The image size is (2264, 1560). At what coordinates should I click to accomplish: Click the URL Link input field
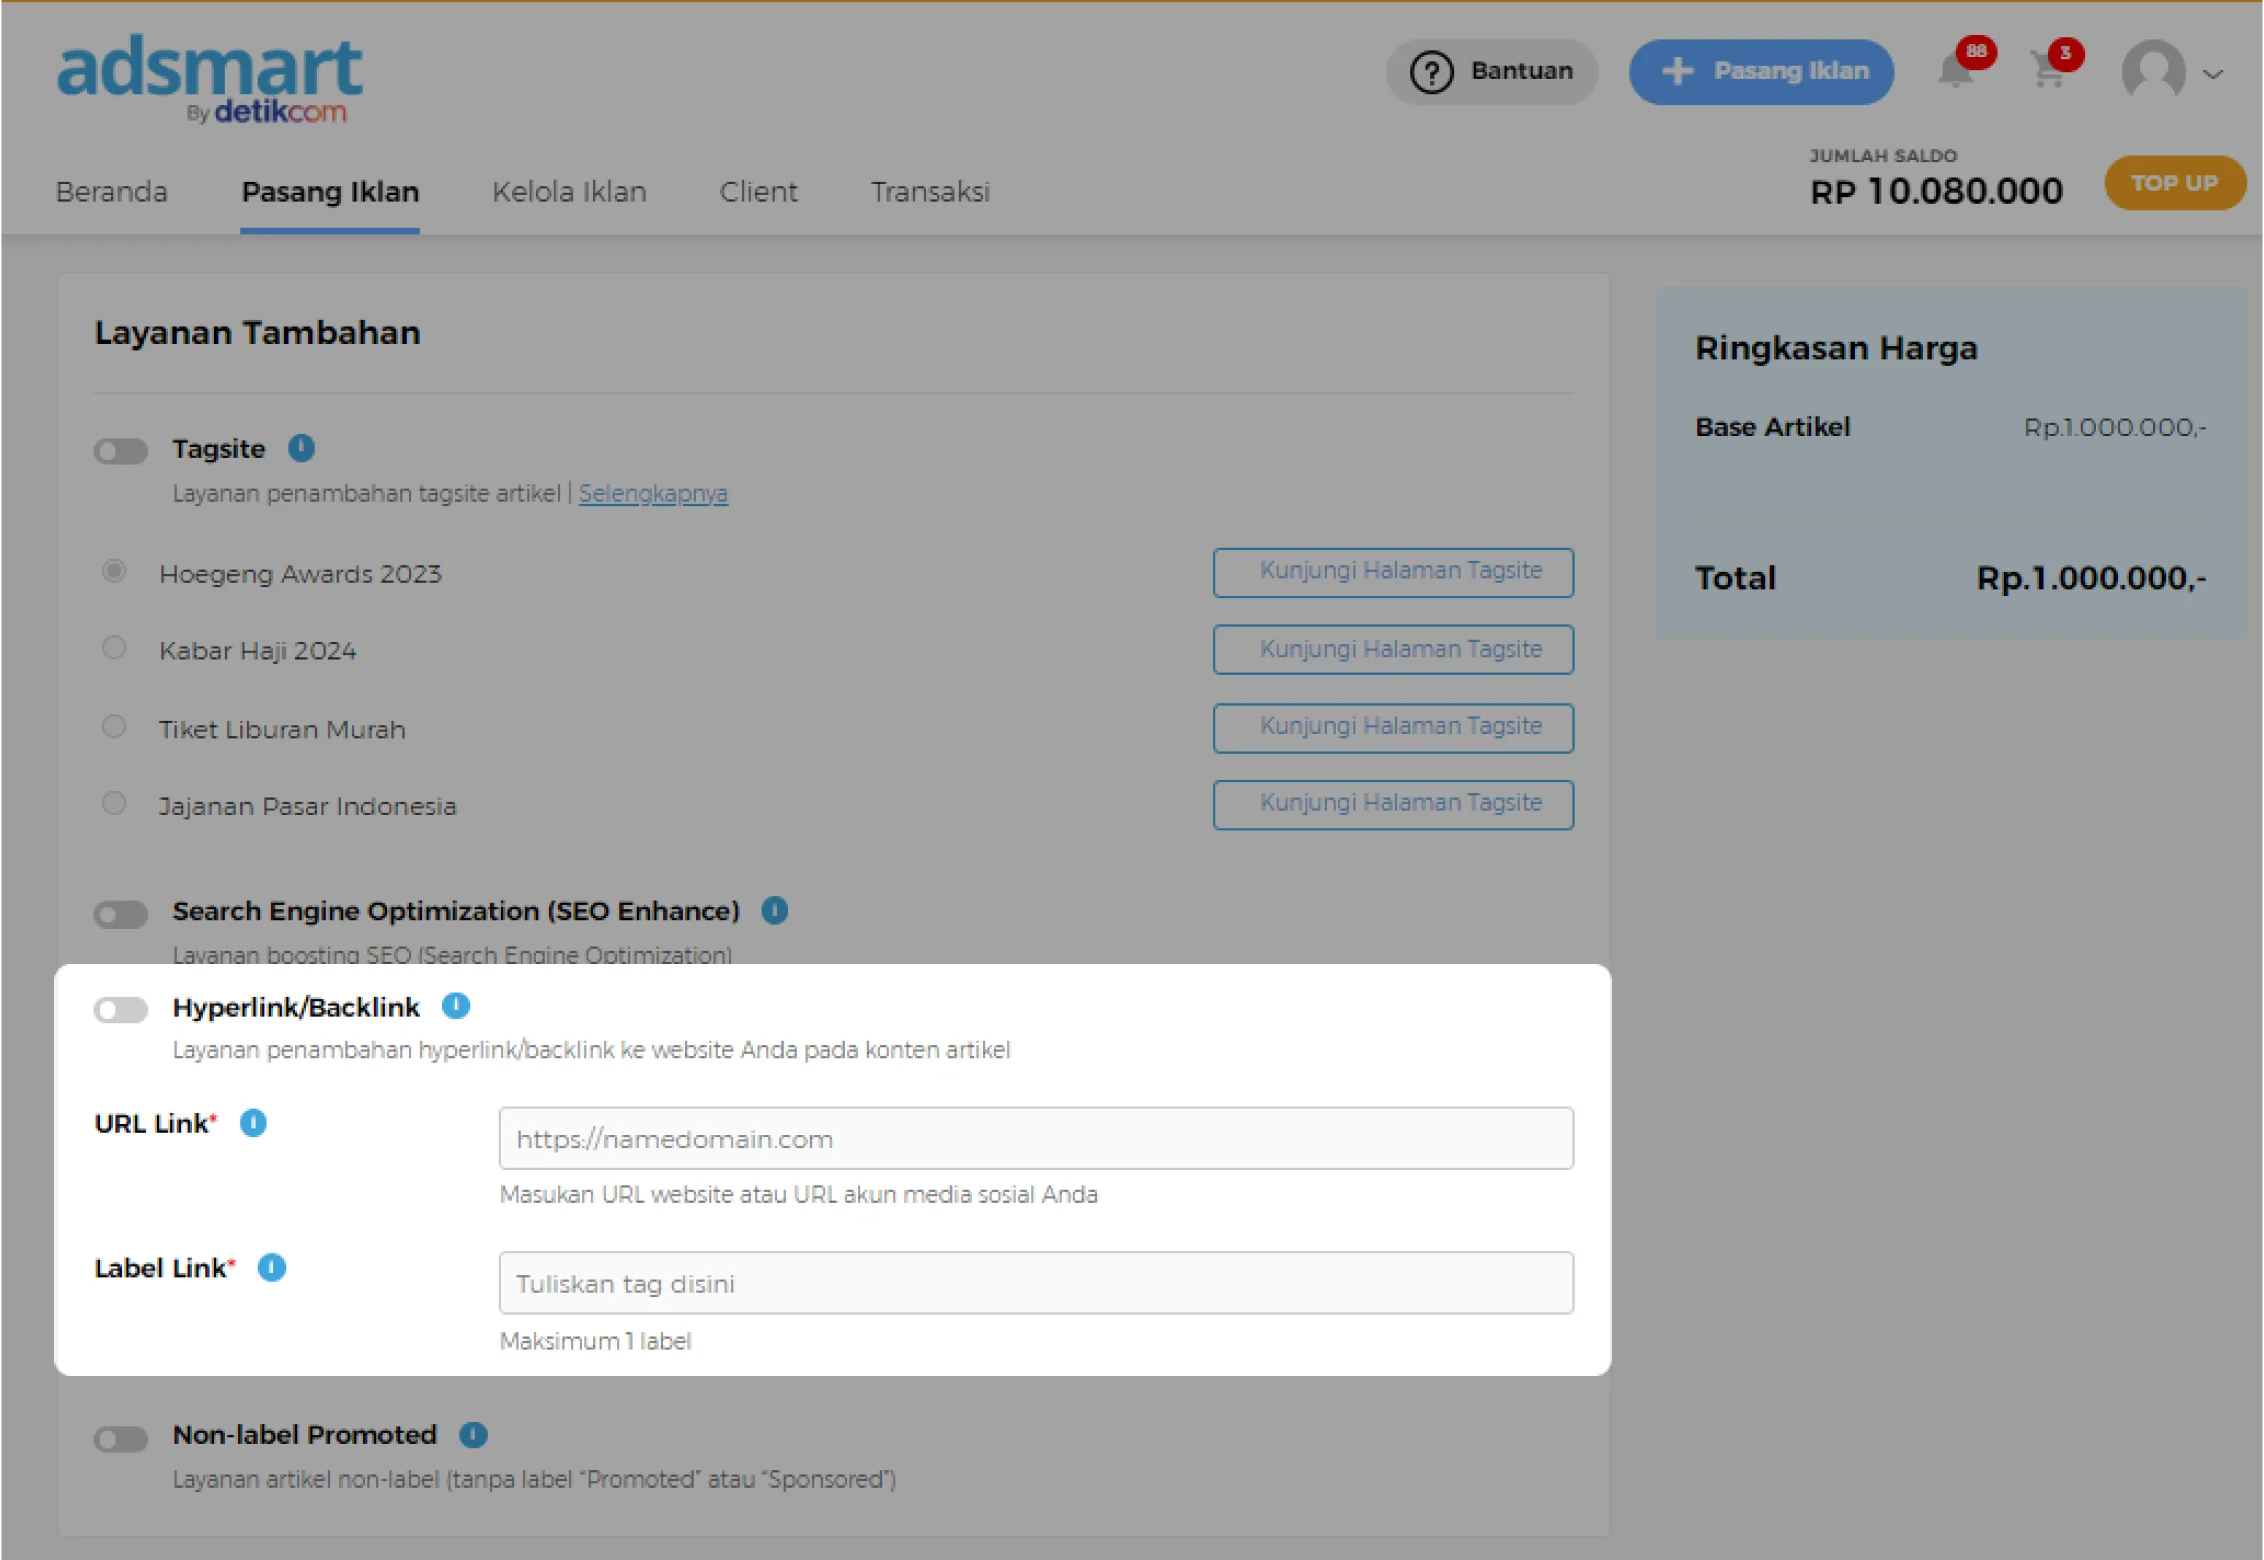[x=1036, y=1138]
